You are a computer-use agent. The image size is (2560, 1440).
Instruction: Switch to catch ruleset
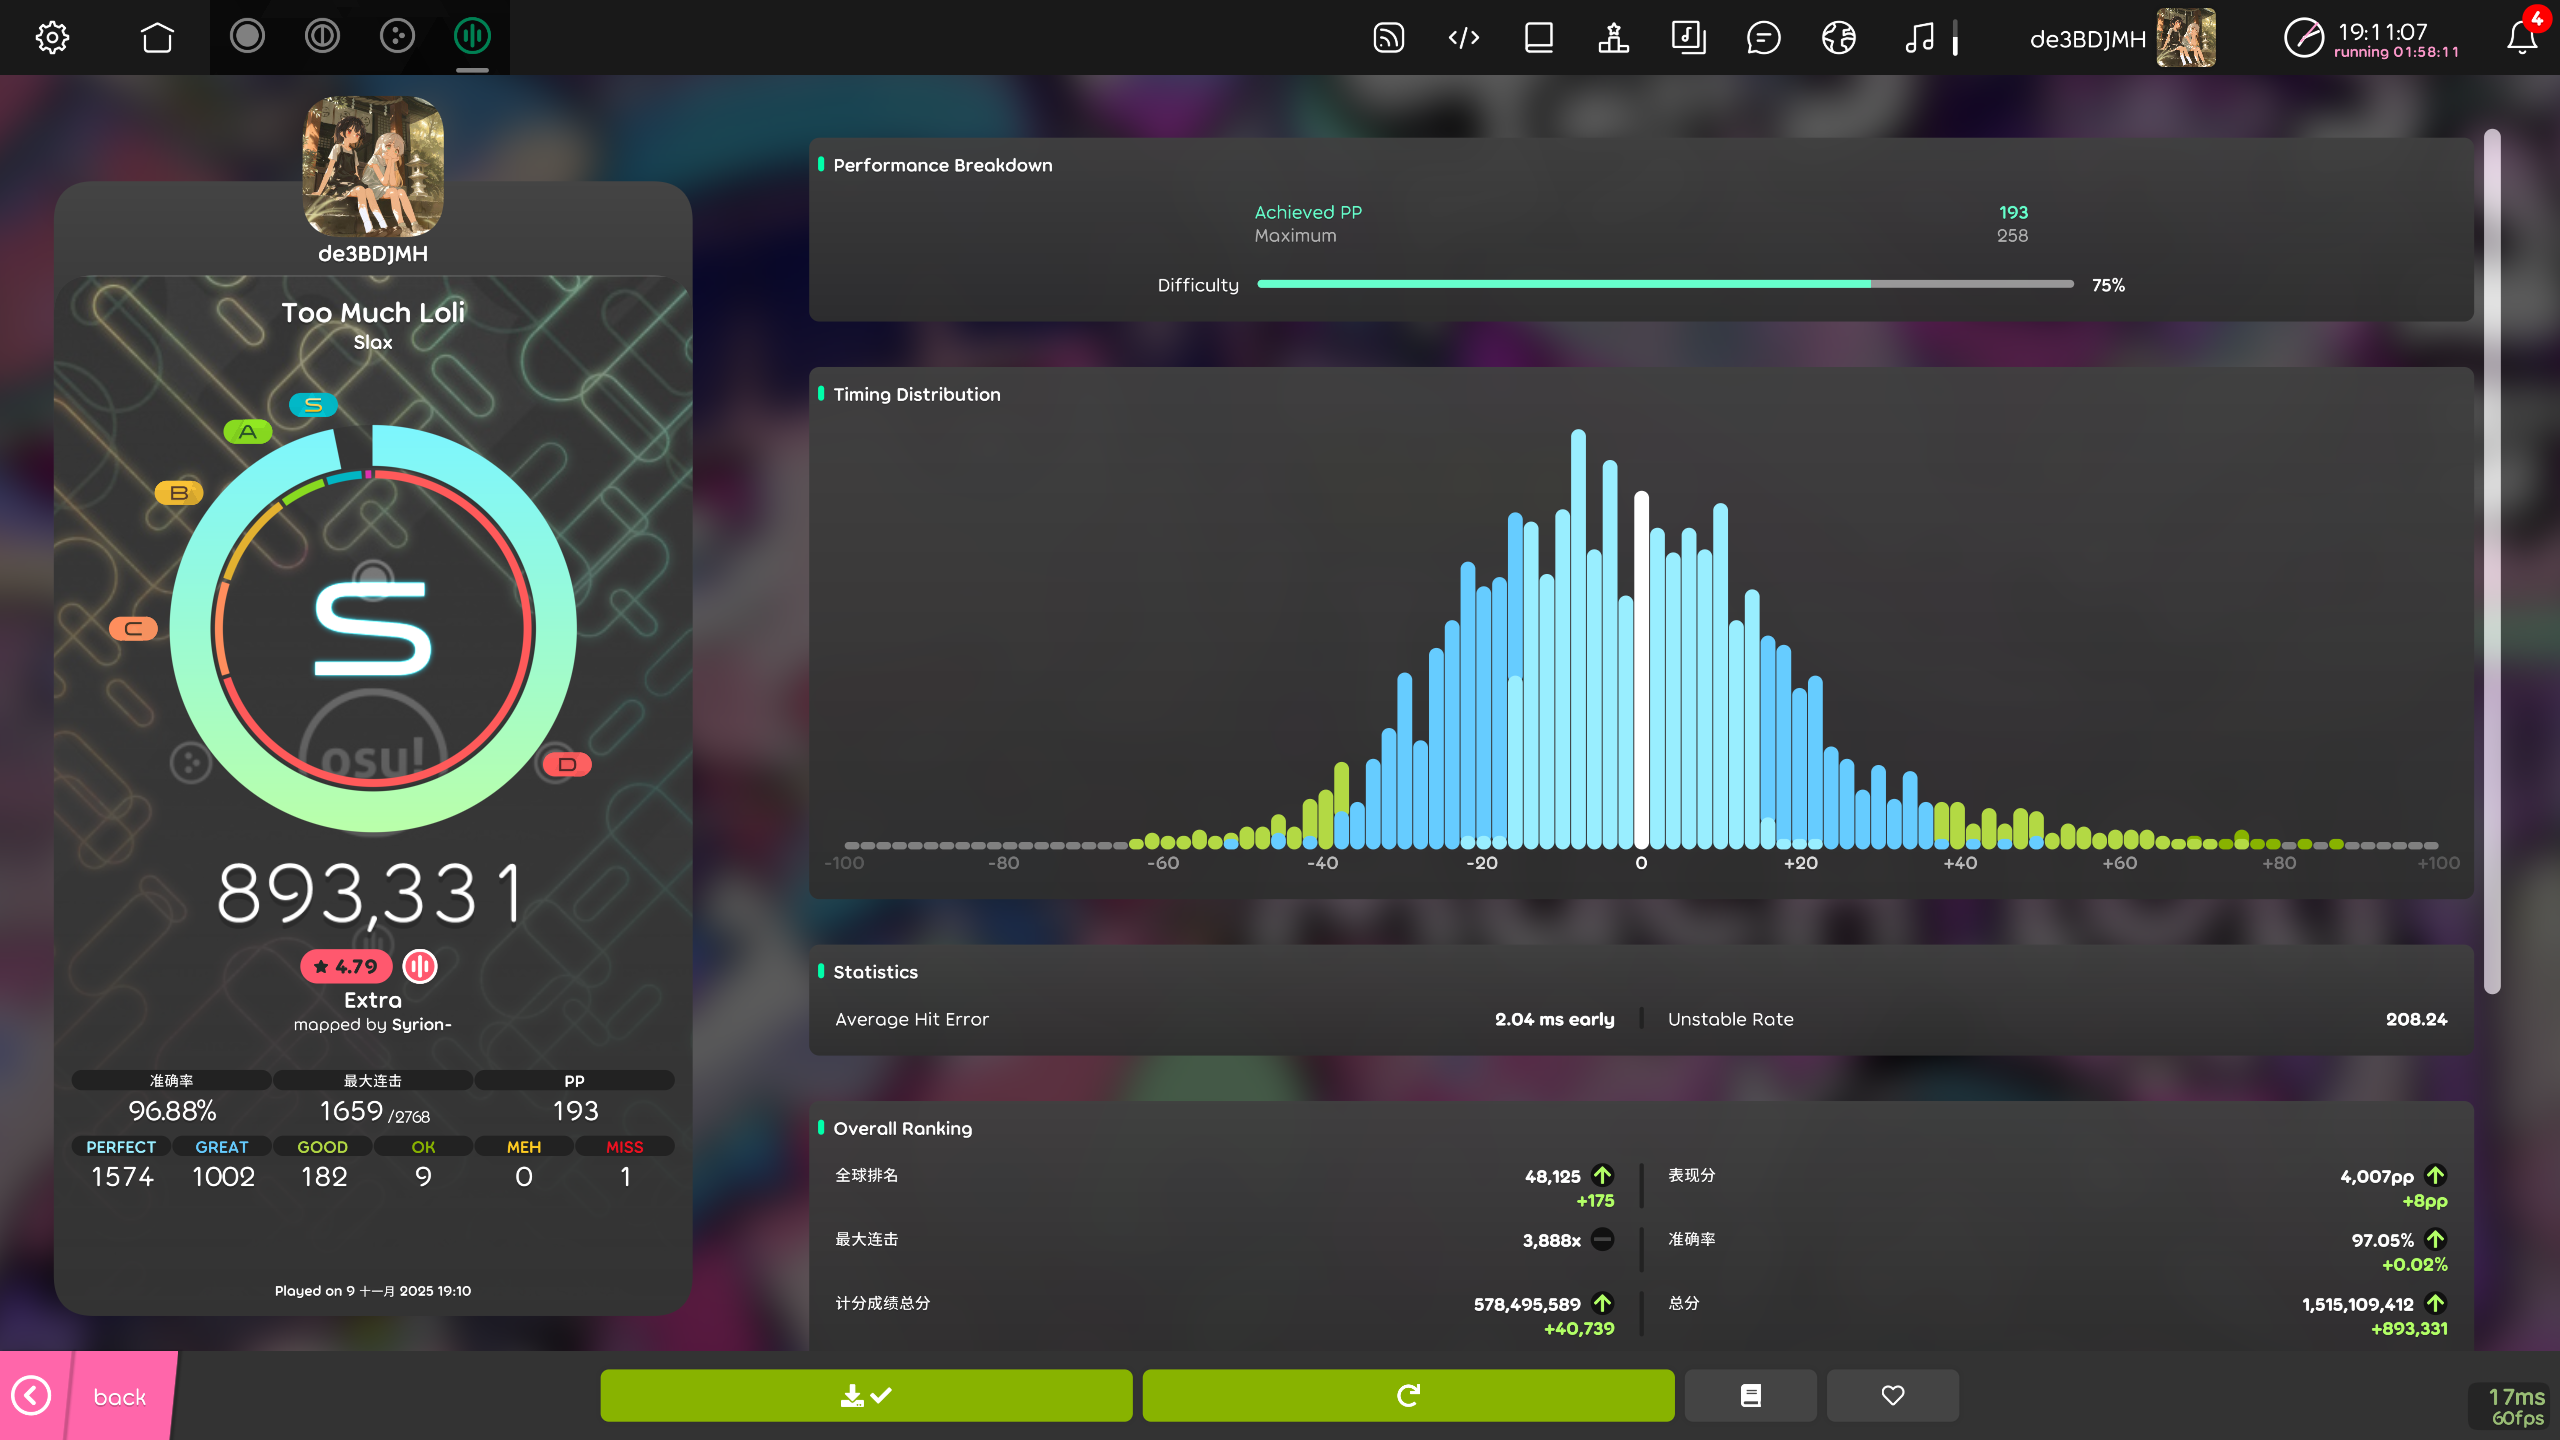tap(397, 37)
